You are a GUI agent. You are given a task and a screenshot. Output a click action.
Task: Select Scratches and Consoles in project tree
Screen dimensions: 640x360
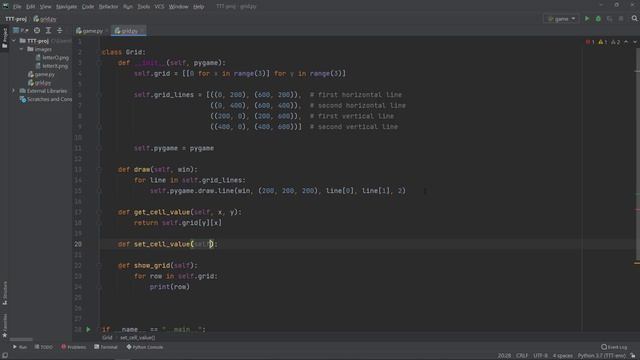[46, 99]
